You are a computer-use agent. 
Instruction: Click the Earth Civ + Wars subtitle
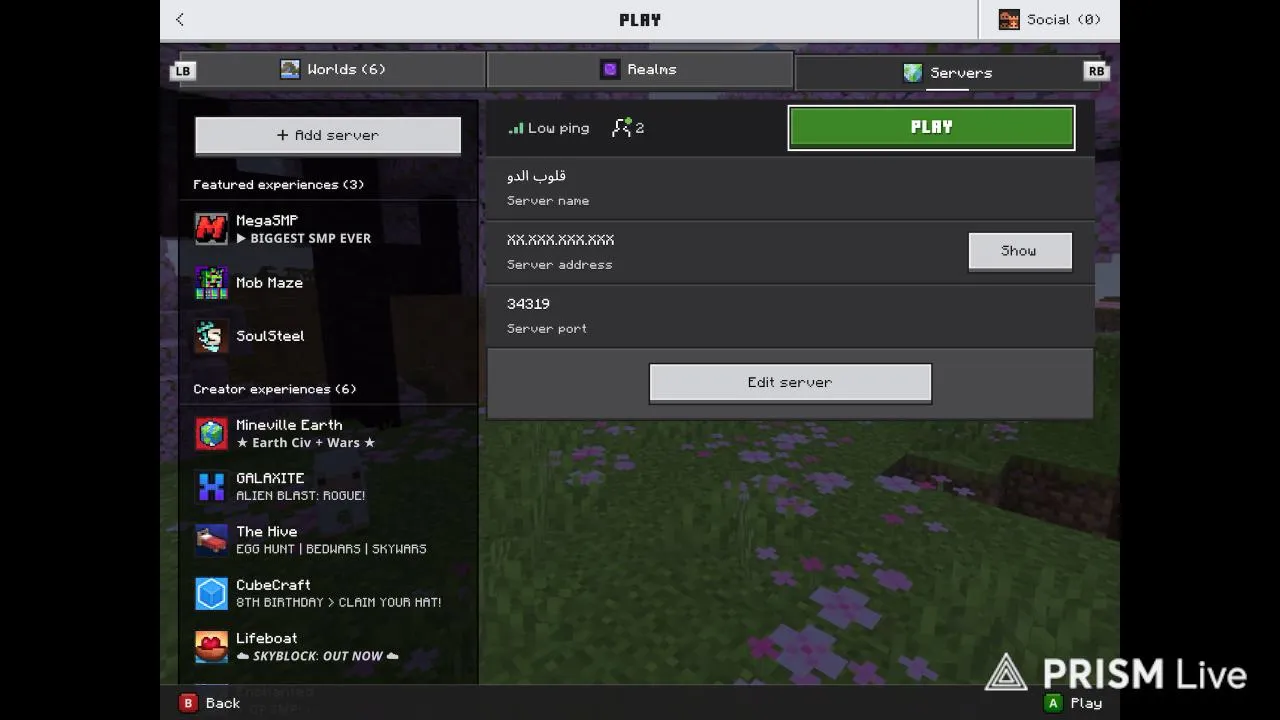[x=305, y=442]
